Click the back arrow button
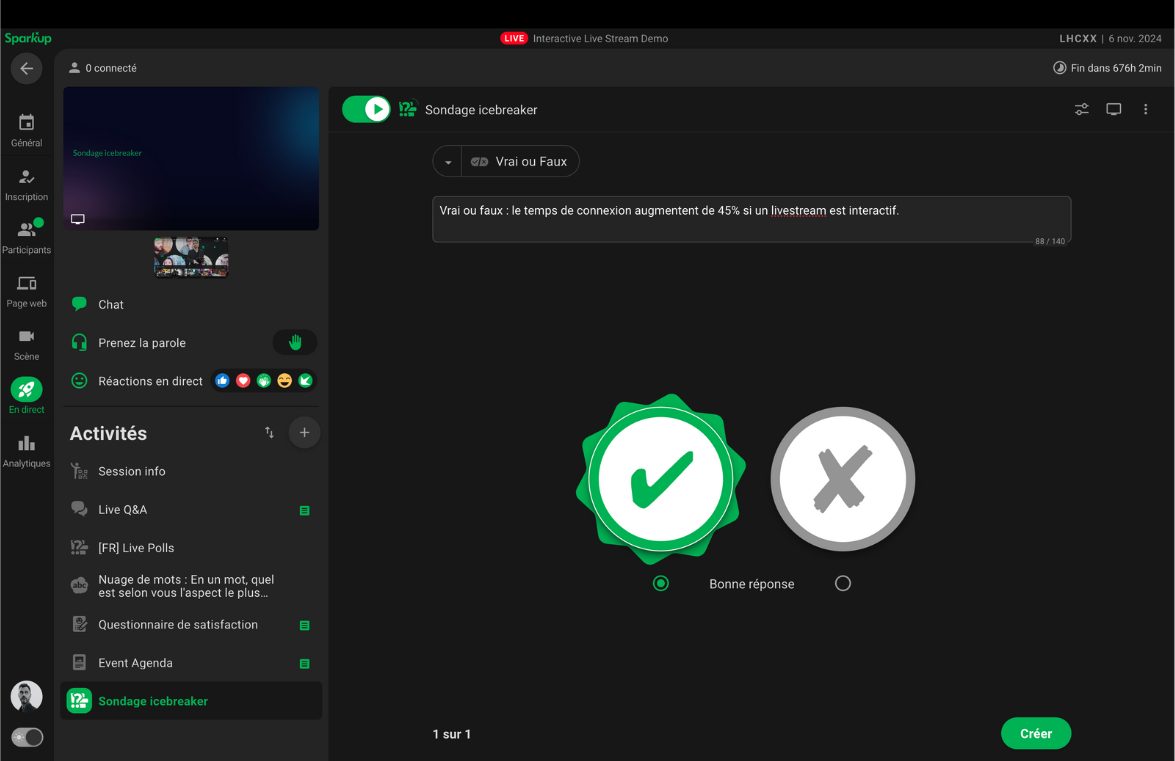The height and width of the screenshot is (761, 1175). point(26,69)
